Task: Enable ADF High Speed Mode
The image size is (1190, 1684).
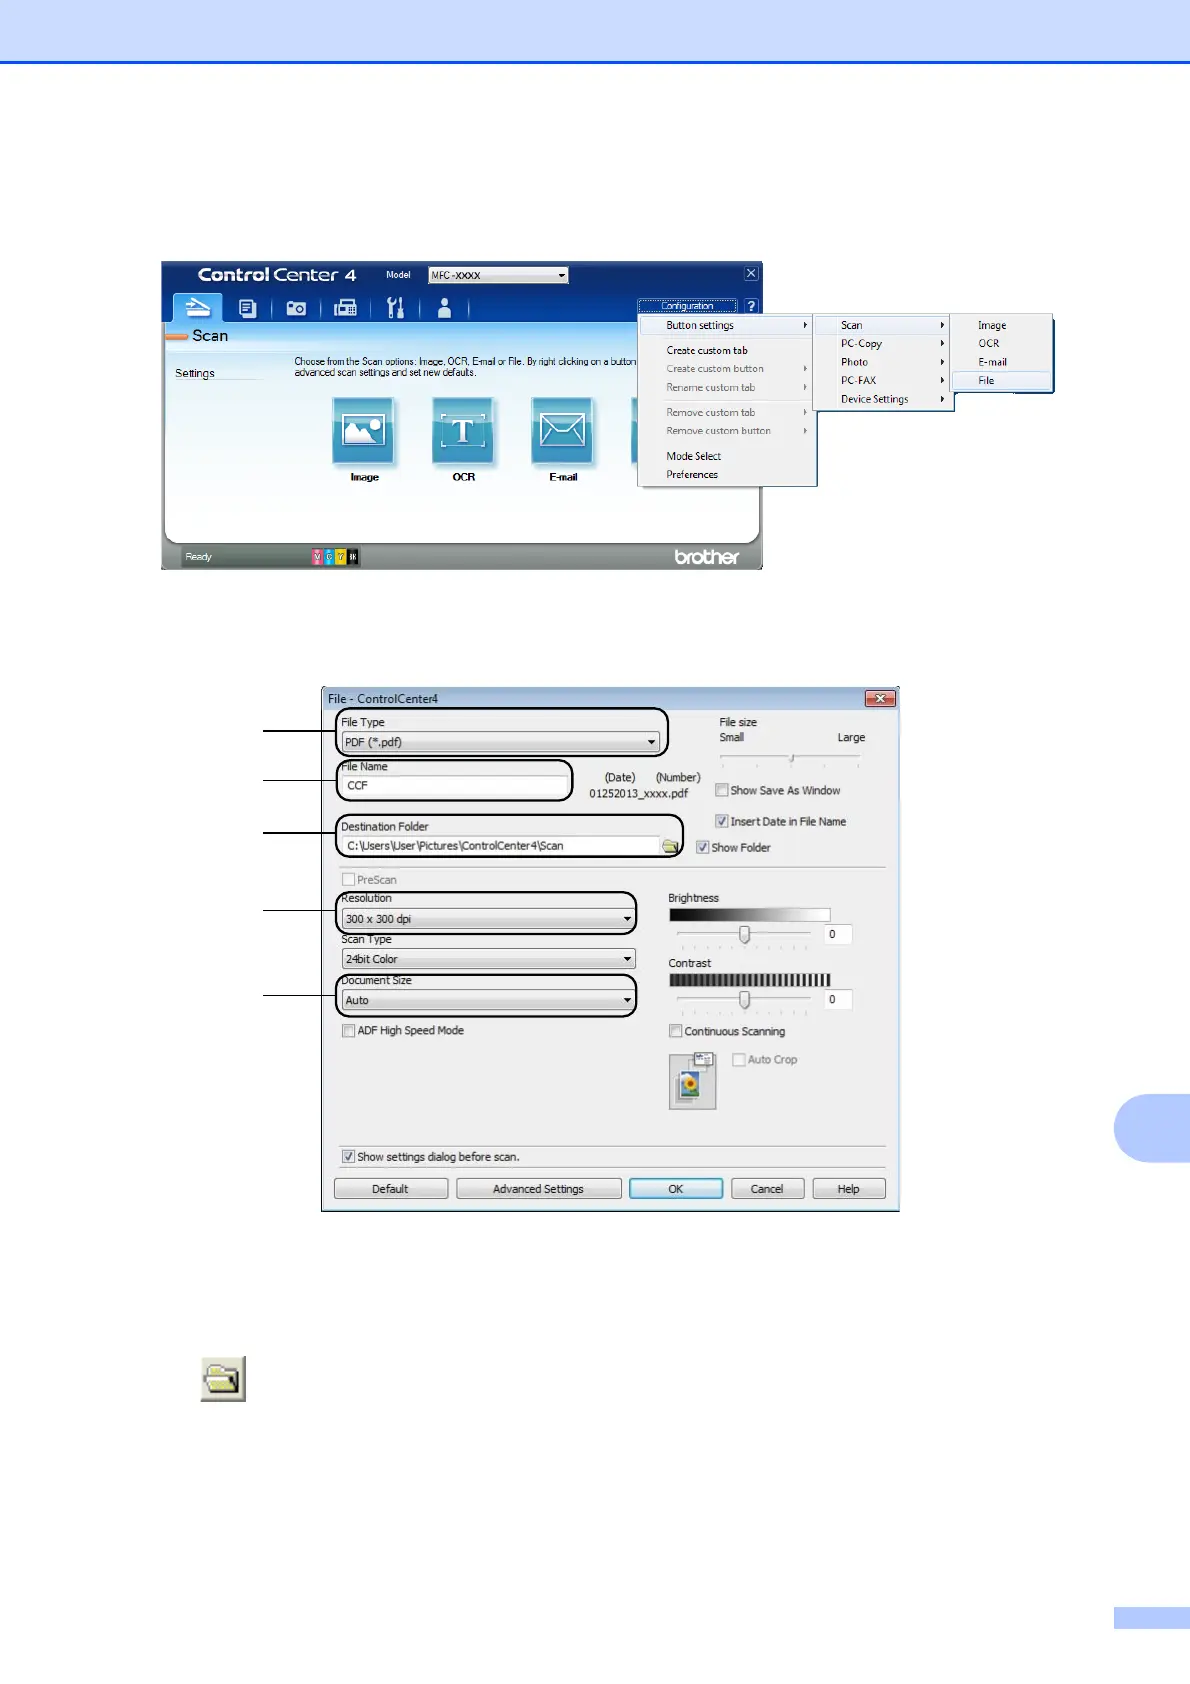Action: click(348, 1030)
